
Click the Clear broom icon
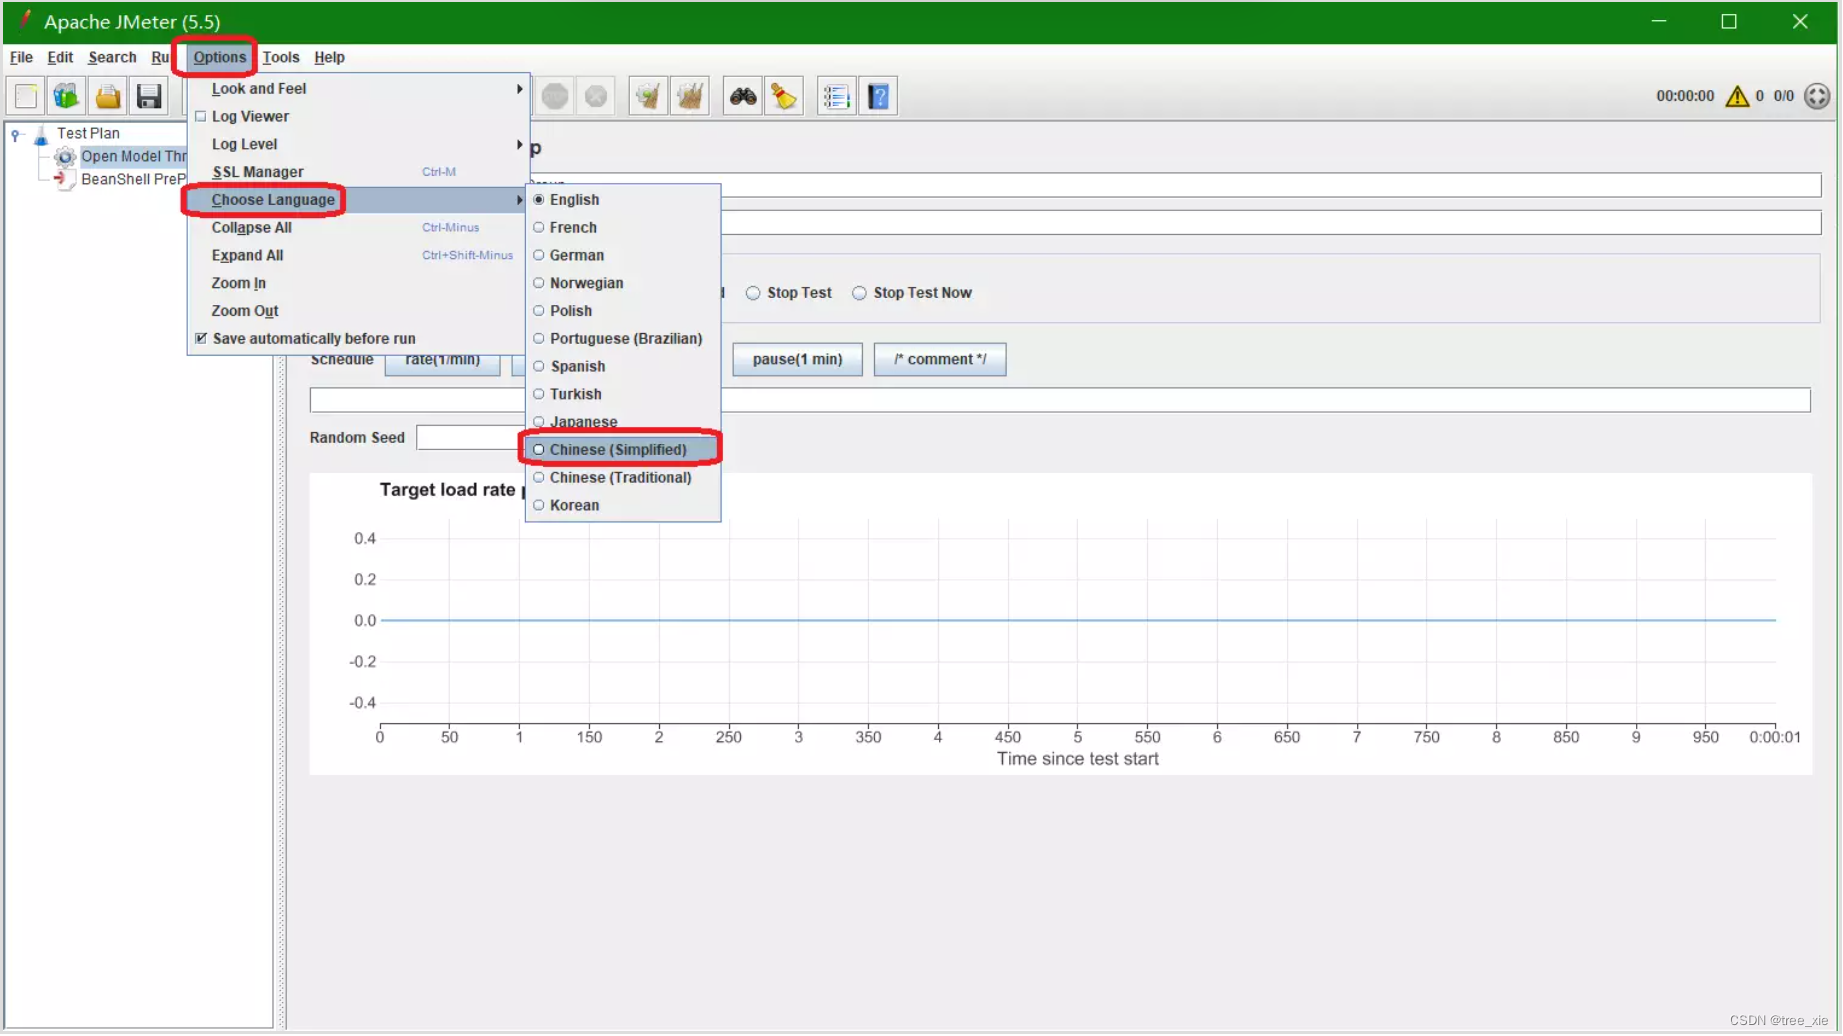(x=648, y=96)
